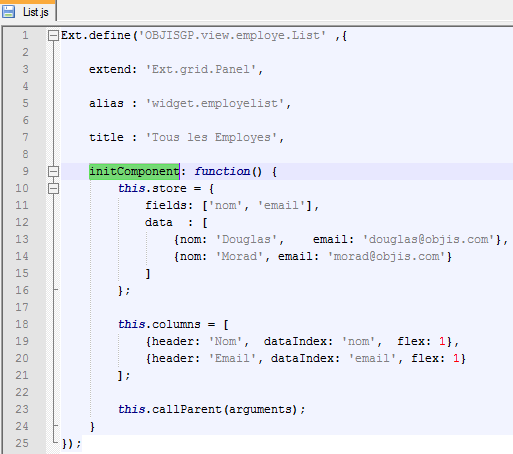Screen dimensions: 513x454
Task: Click the extend keyword on line 3
Action: [x=110, y=69]
